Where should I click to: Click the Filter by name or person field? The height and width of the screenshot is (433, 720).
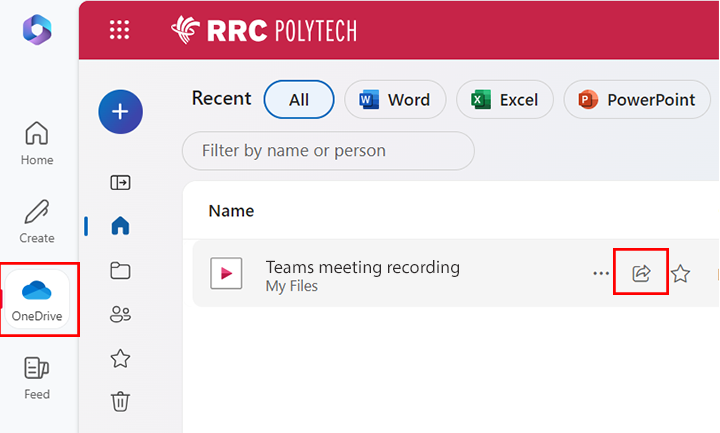(x=328, y=151)
